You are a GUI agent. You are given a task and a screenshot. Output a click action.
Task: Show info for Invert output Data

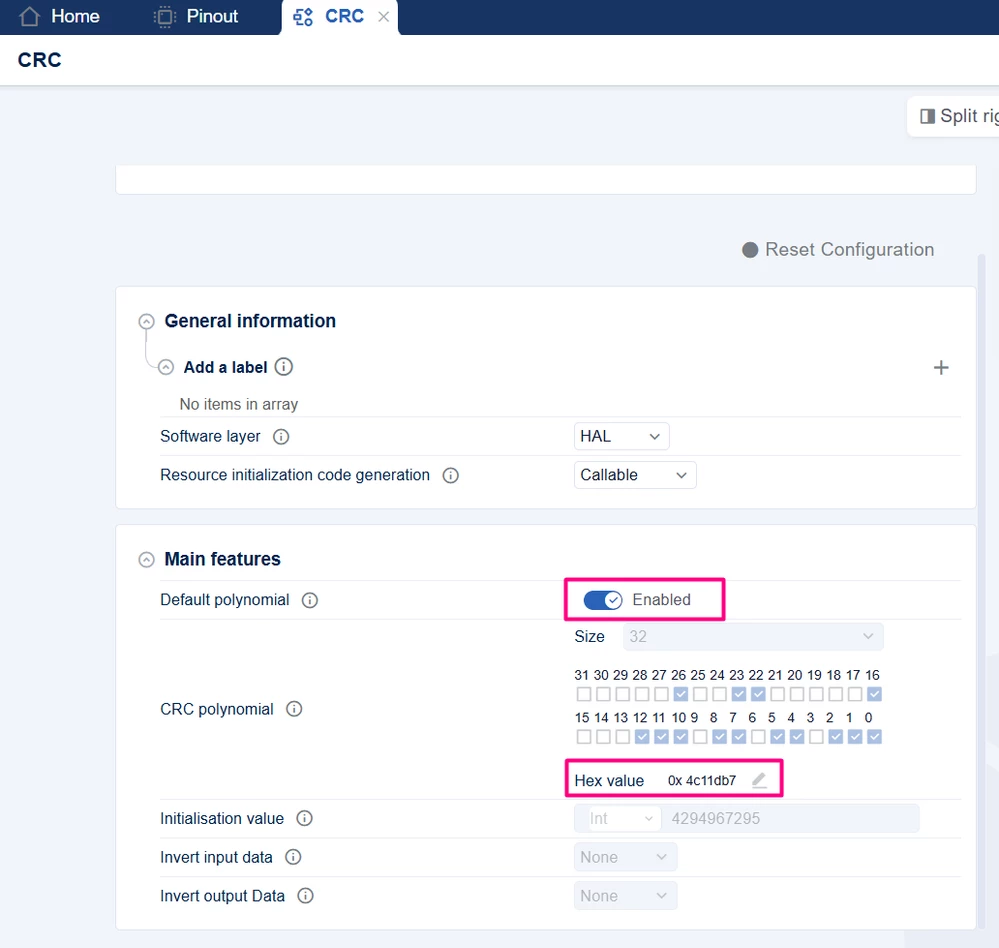306,896
